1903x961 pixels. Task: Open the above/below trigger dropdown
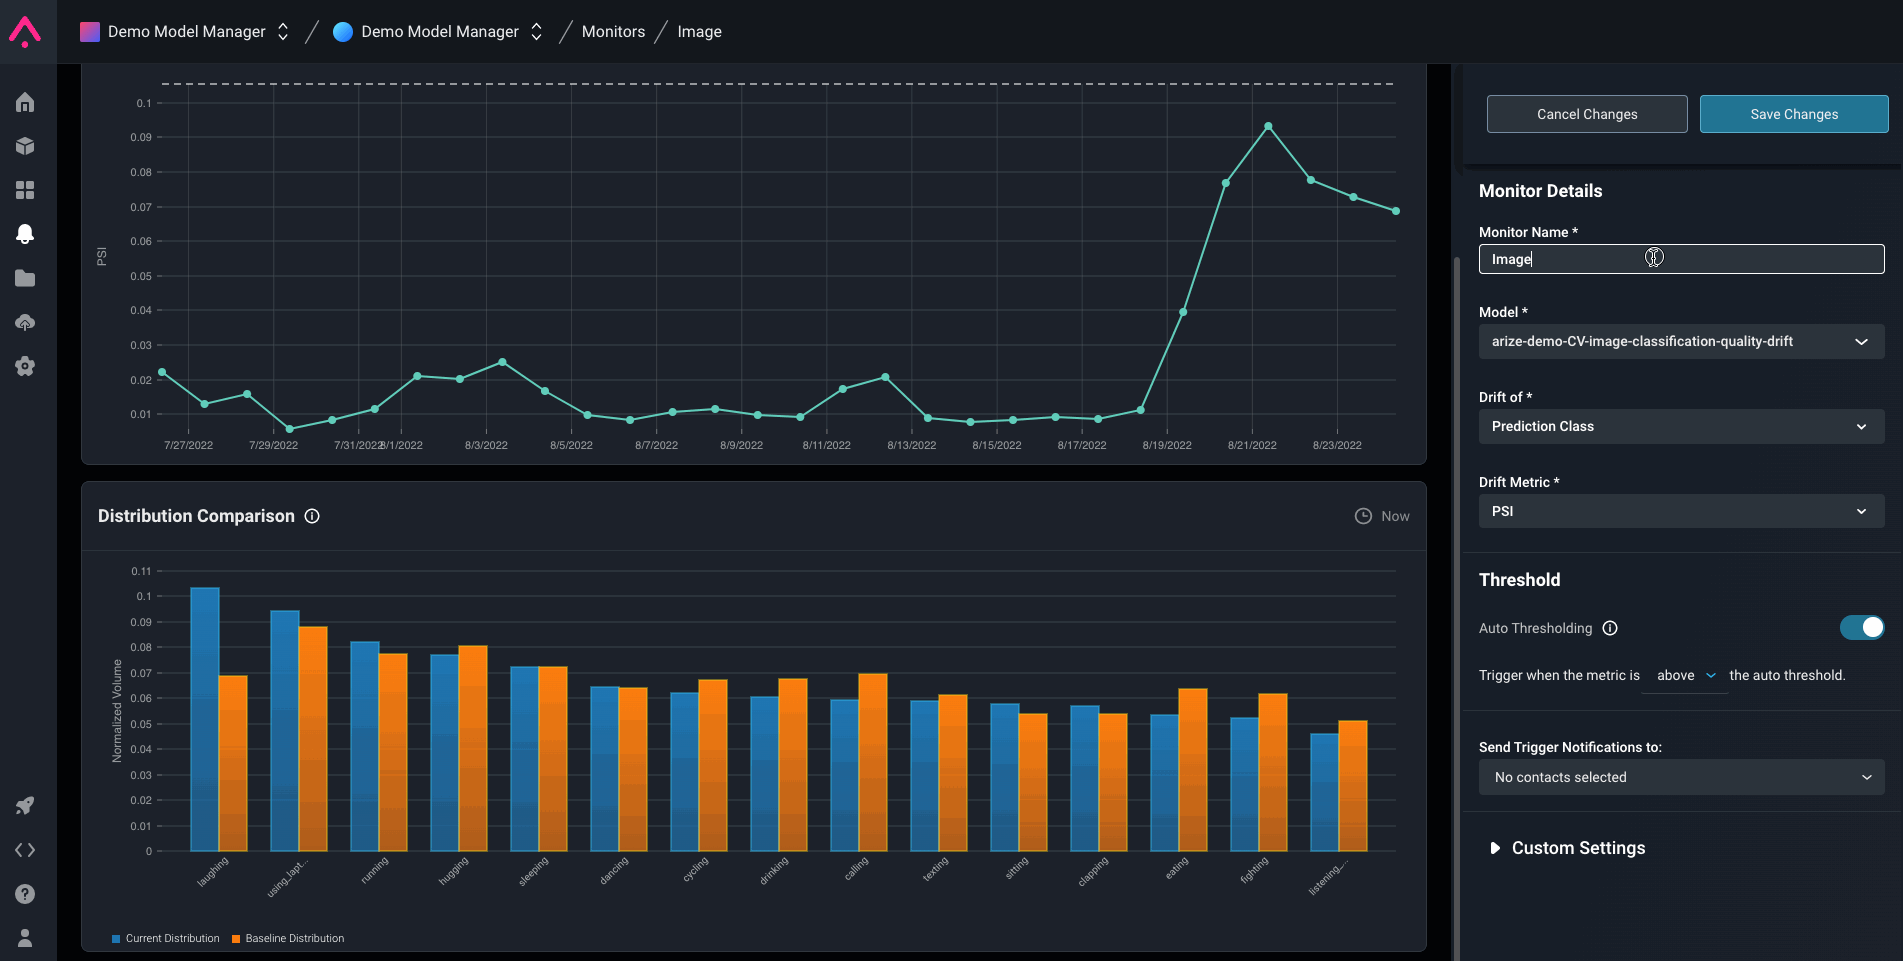click(x=1686, y=676)
